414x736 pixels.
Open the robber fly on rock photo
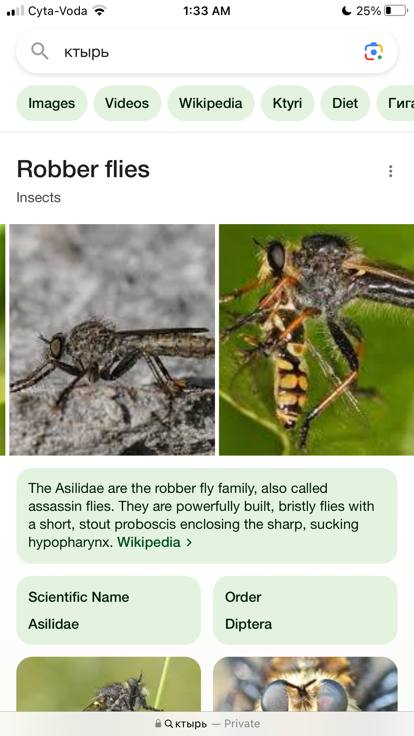pos(112,339)
